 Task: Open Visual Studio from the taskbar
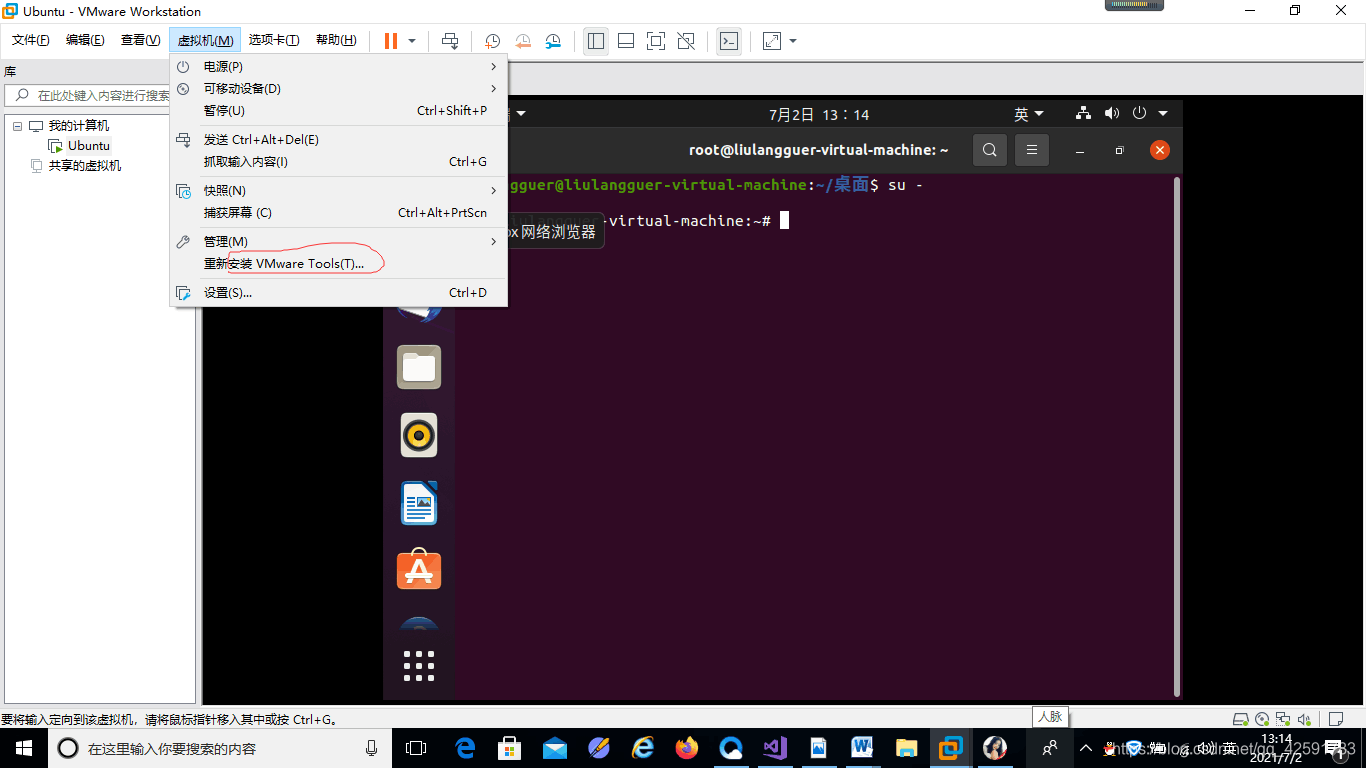point(773,748)
